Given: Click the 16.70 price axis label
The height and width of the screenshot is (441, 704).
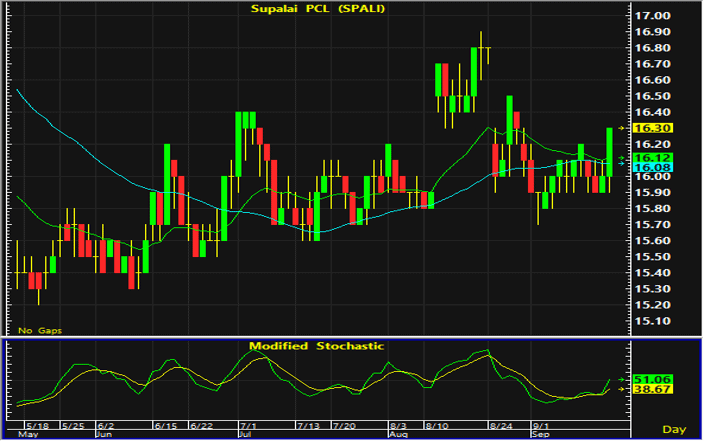Looking at the screenshot, I should 652,64.
